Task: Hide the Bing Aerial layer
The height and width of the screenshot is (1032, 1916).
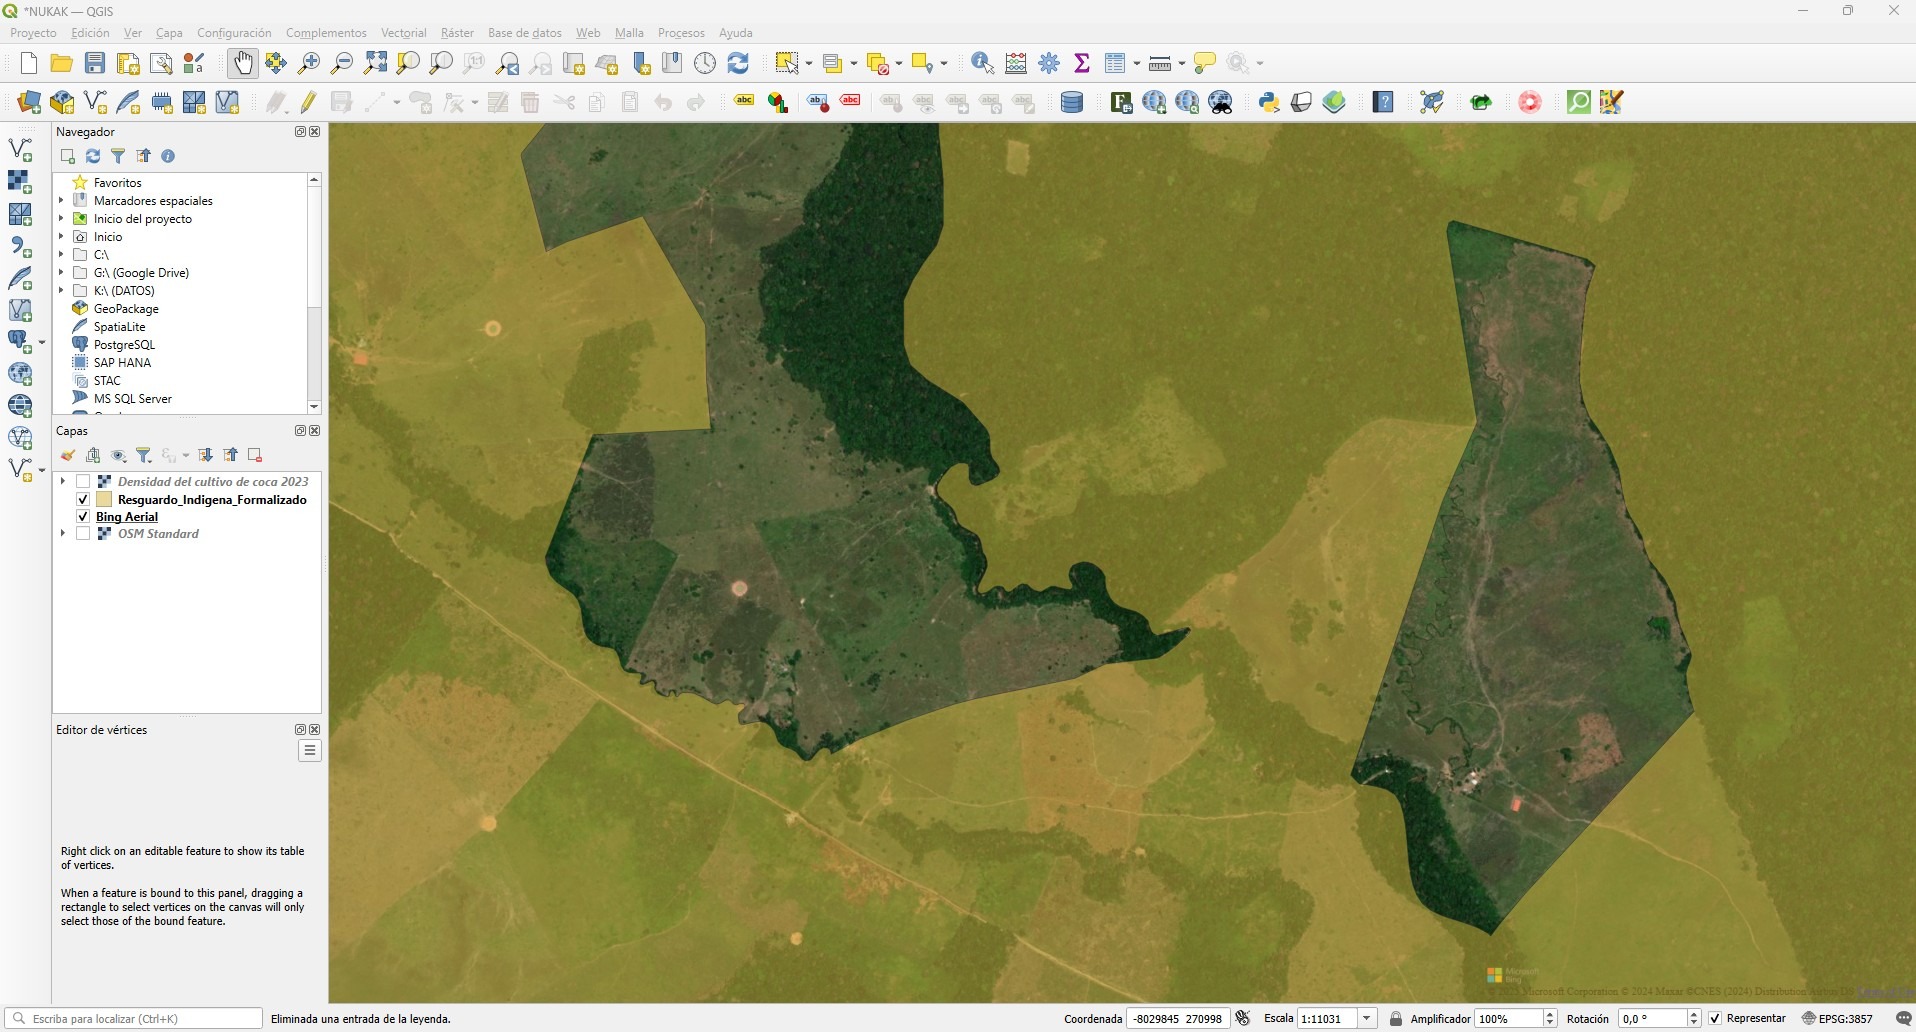Action: pyautogui.click(x=84, y=517)
